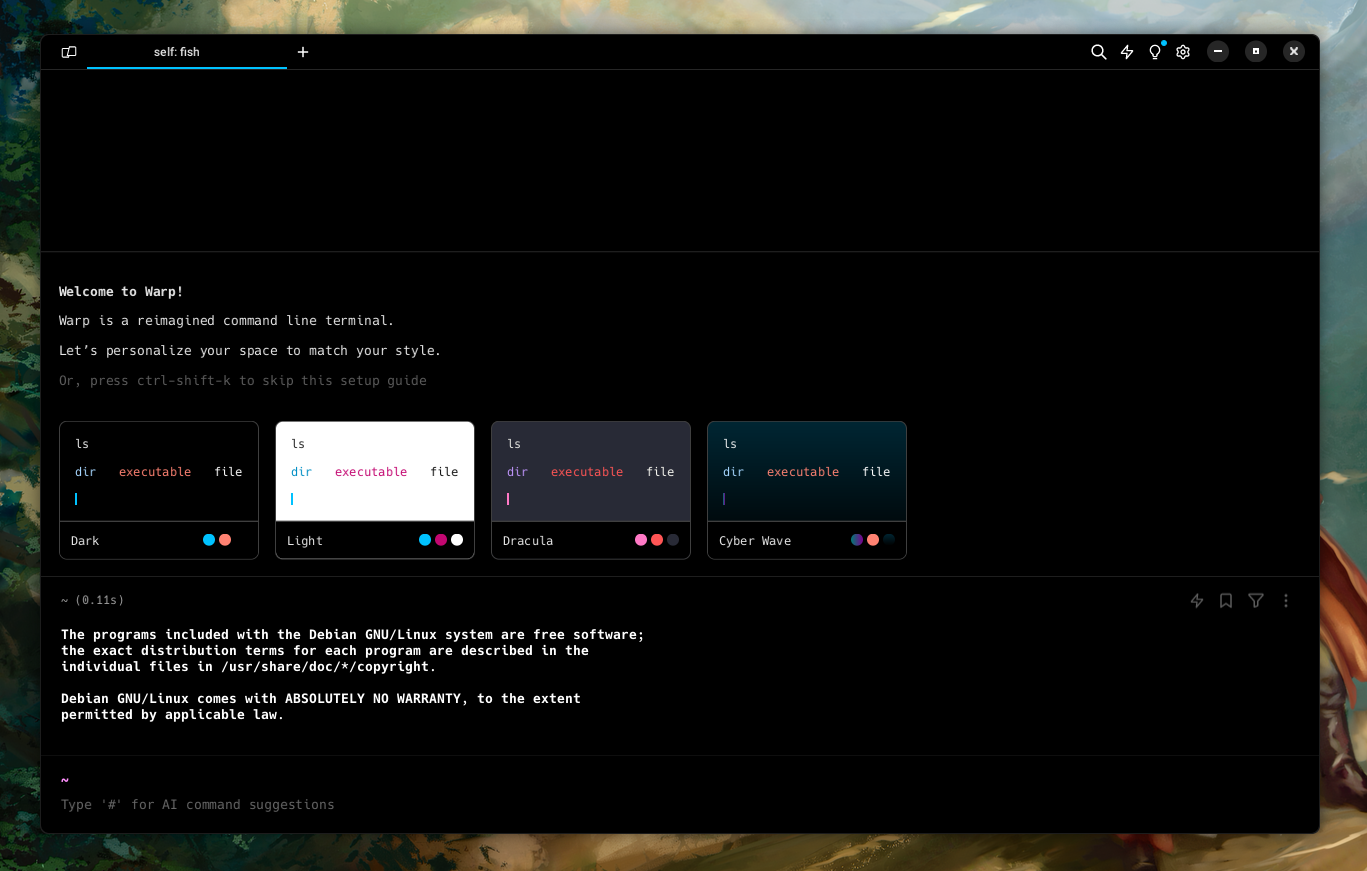This screenshot has height=871, width=1367.
Task: Open the three-dot block menu
Action: [x=1286, y=601]
